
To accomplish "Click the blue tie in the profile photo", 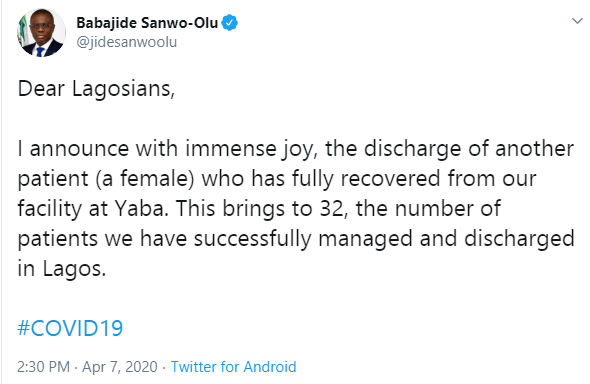I will pyautogui.click(x=40, y=52).
